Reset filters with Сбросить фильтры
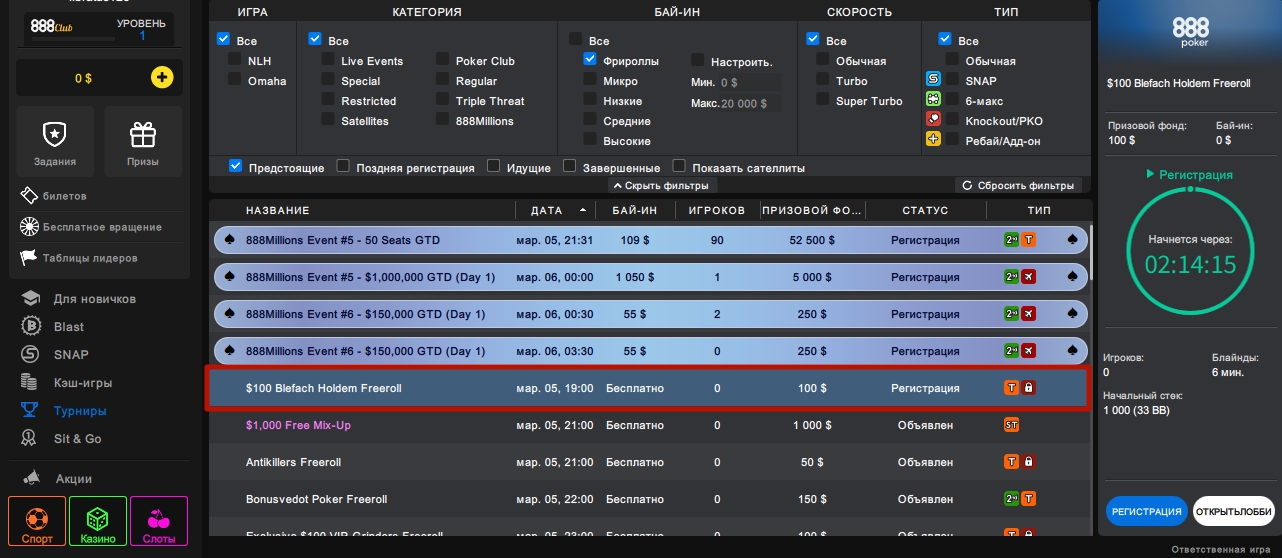Viewport: 1282px width, 558px height. (x=1019, y=186)
